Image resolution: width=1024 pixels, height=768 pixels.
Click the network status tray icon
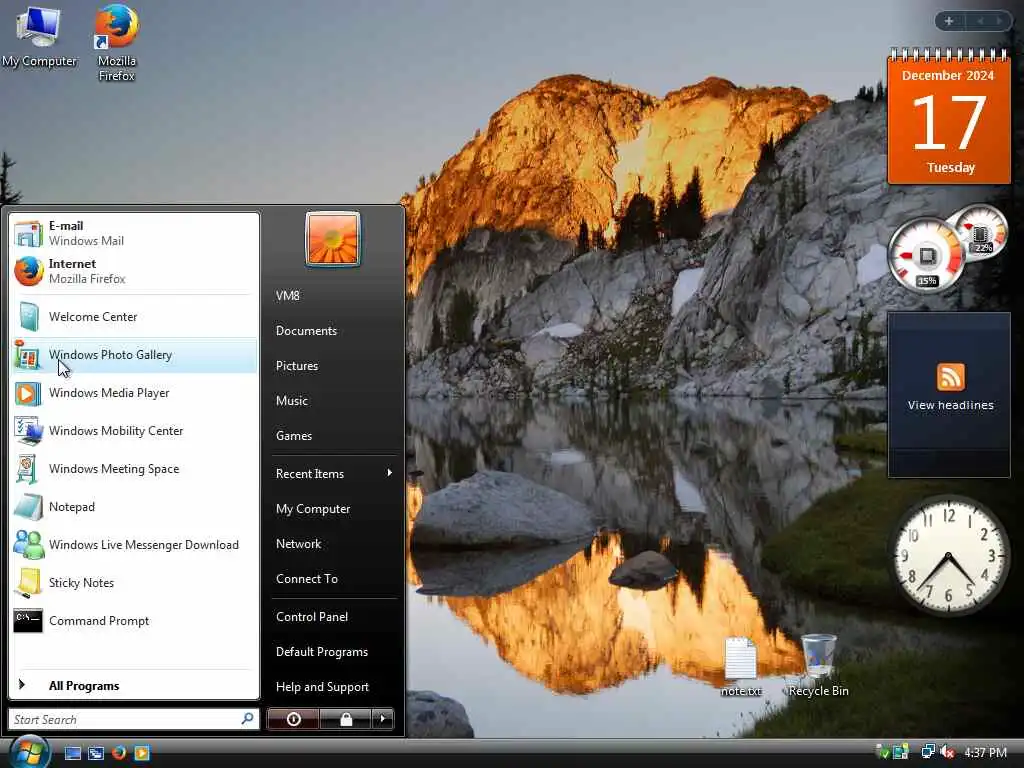928,752
